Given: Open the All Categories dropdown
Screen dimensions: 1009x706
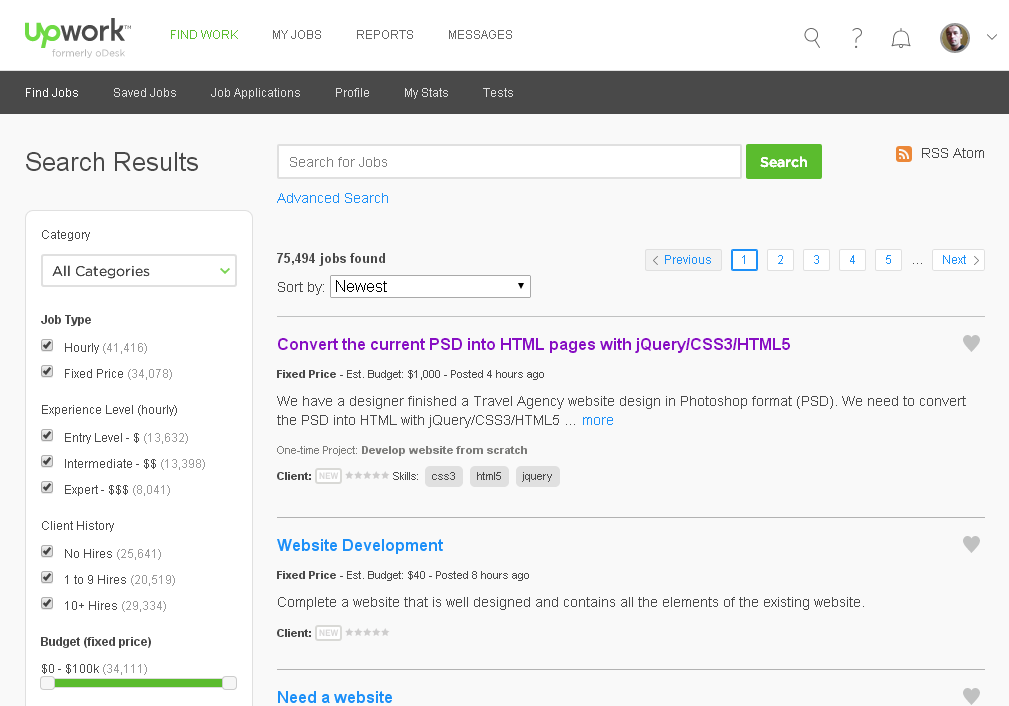Looking at the screenshot, I should click(x=138, y=270).
